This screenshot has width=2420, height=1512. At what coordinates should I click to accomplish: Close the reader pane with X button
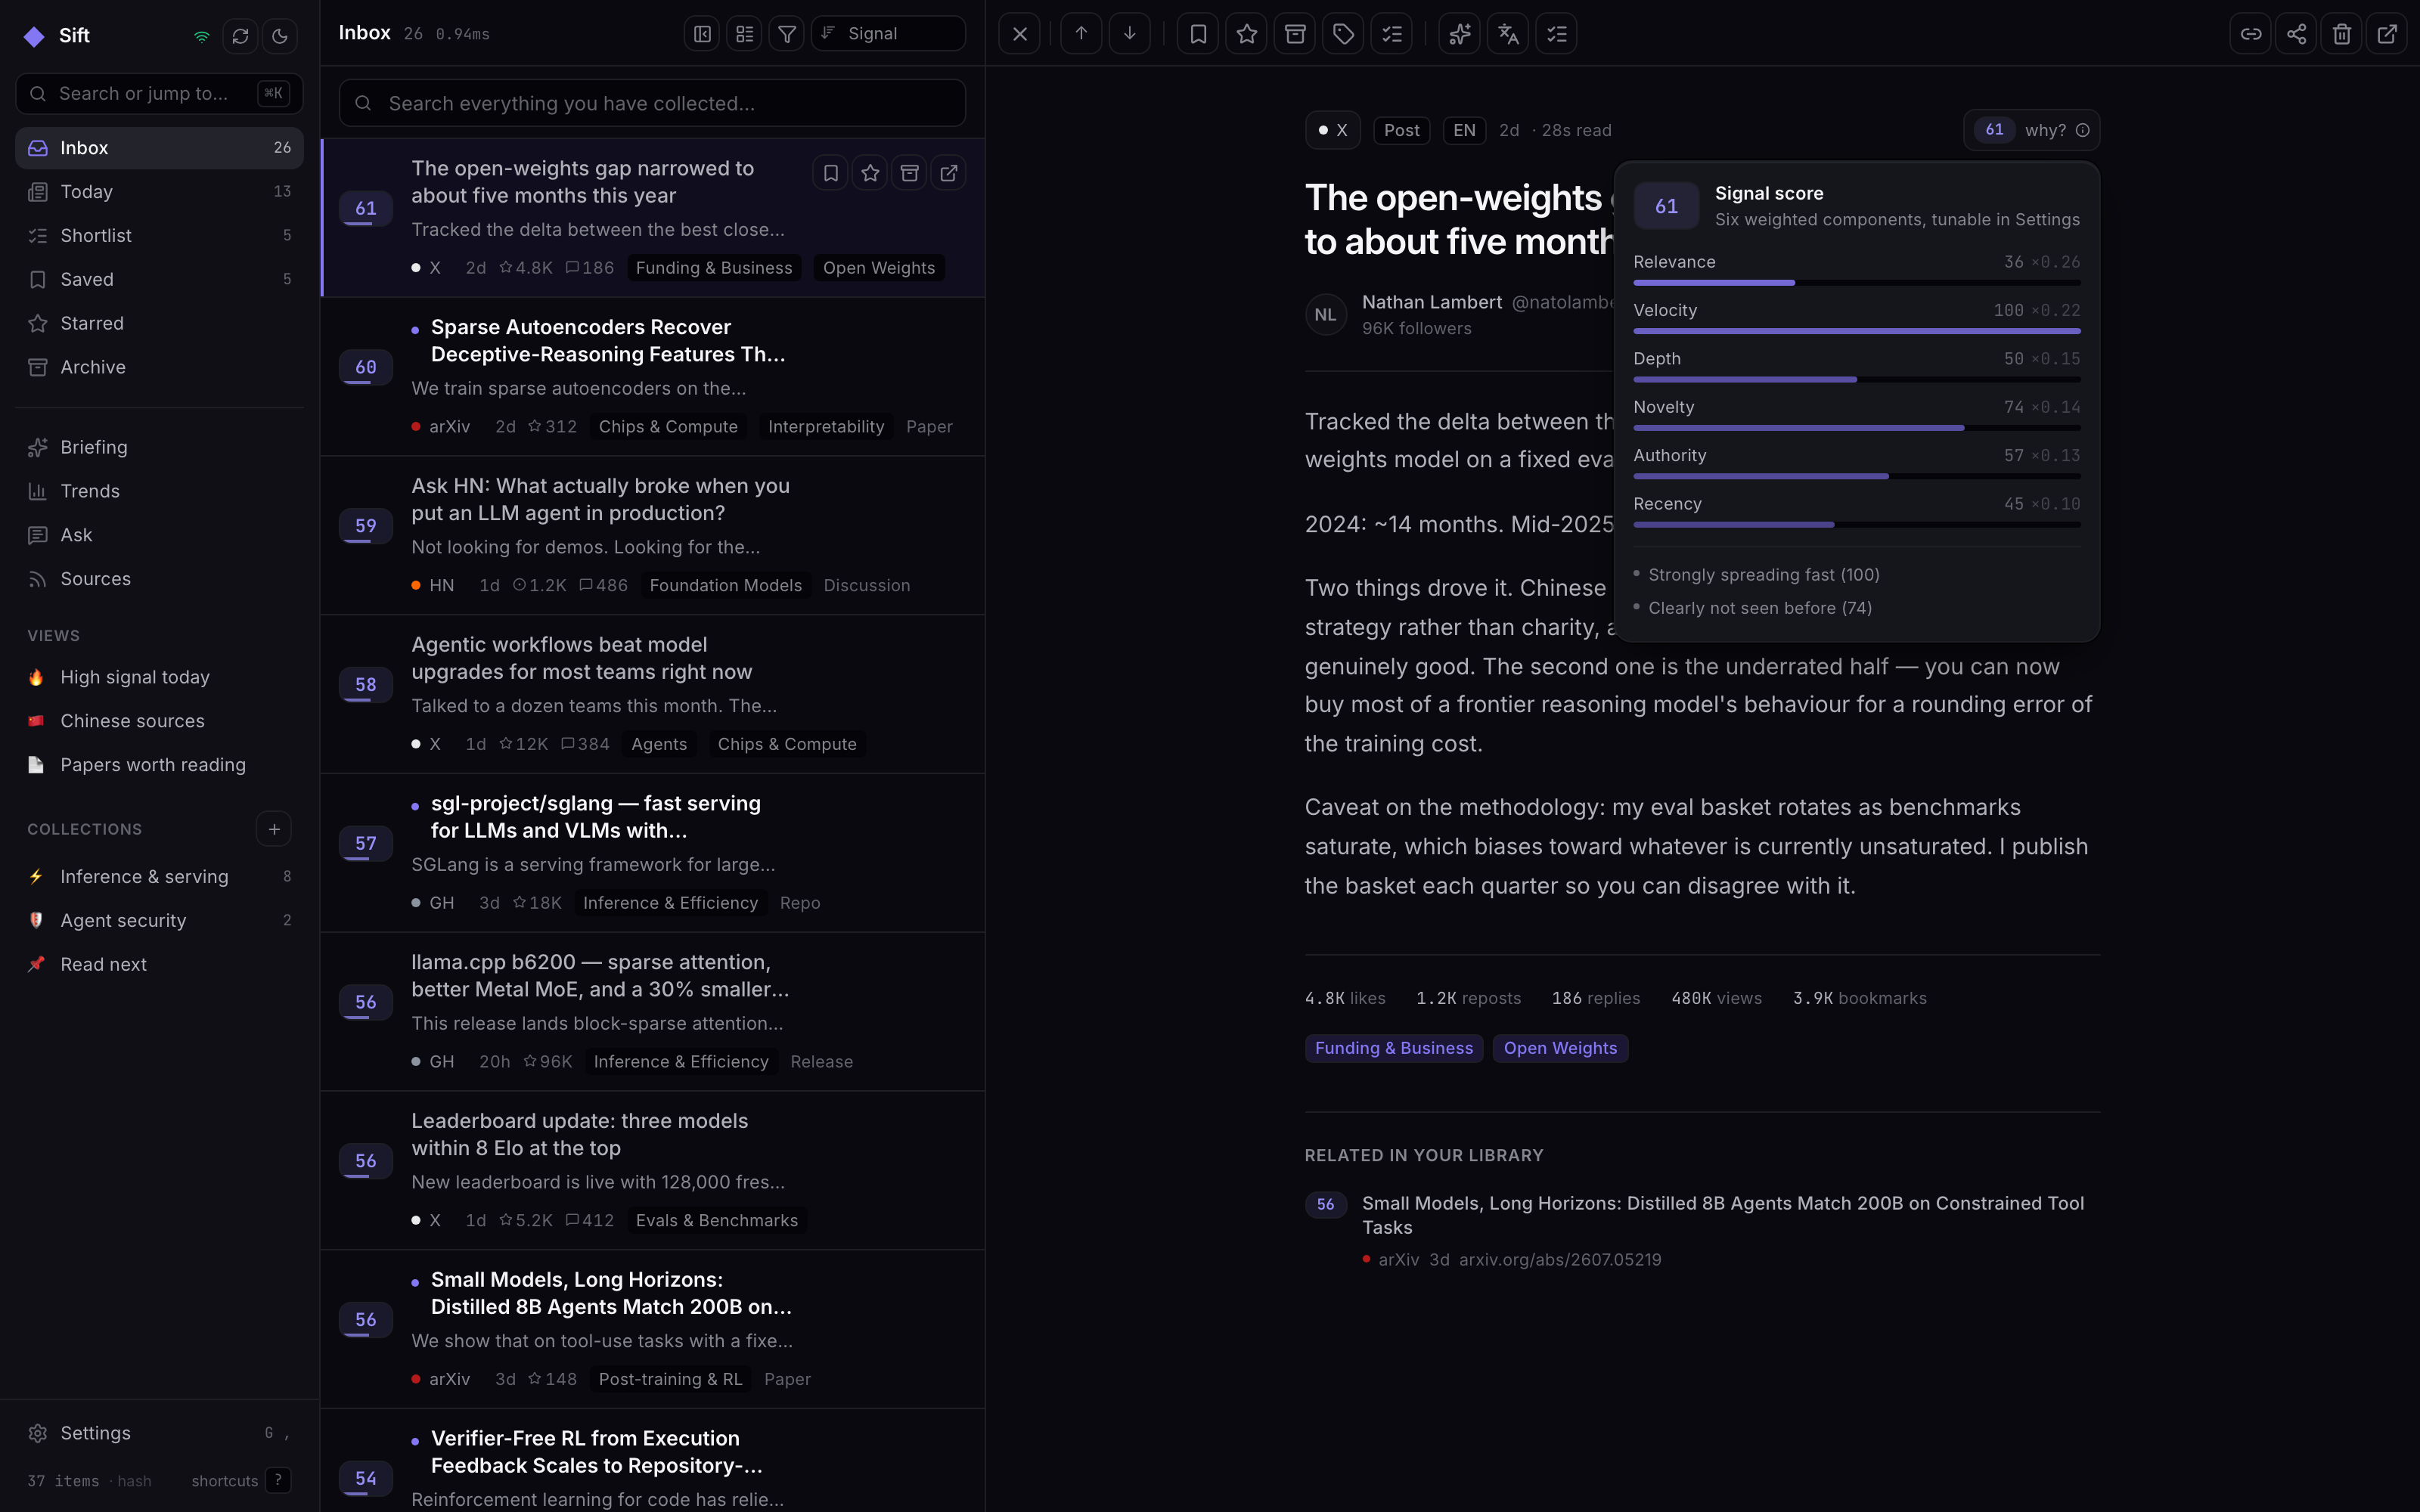tap(1019, 34)
